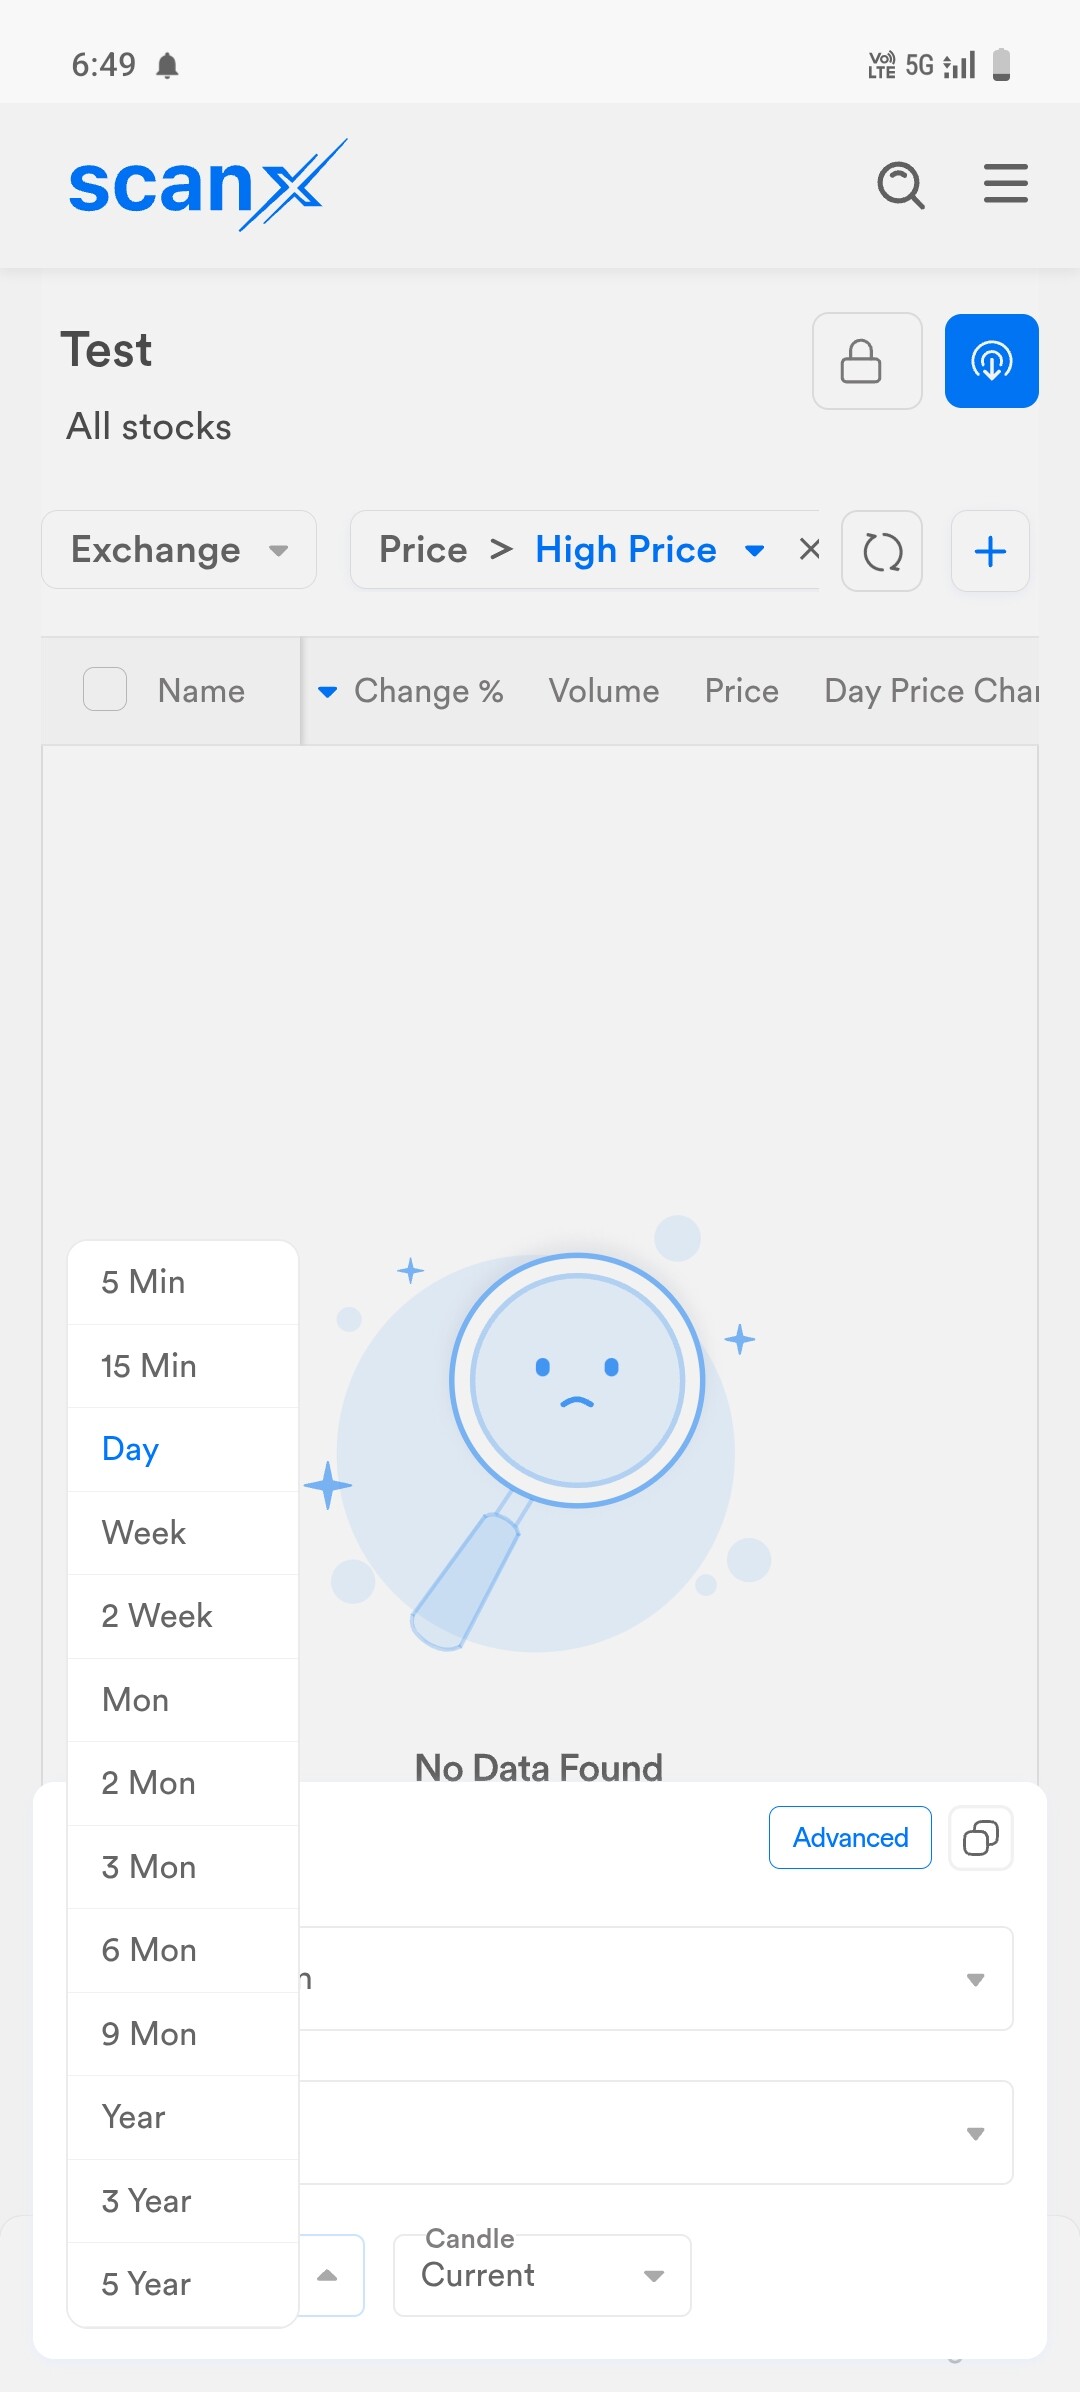Click the copy icon beside Advanced

(980, 1838)
